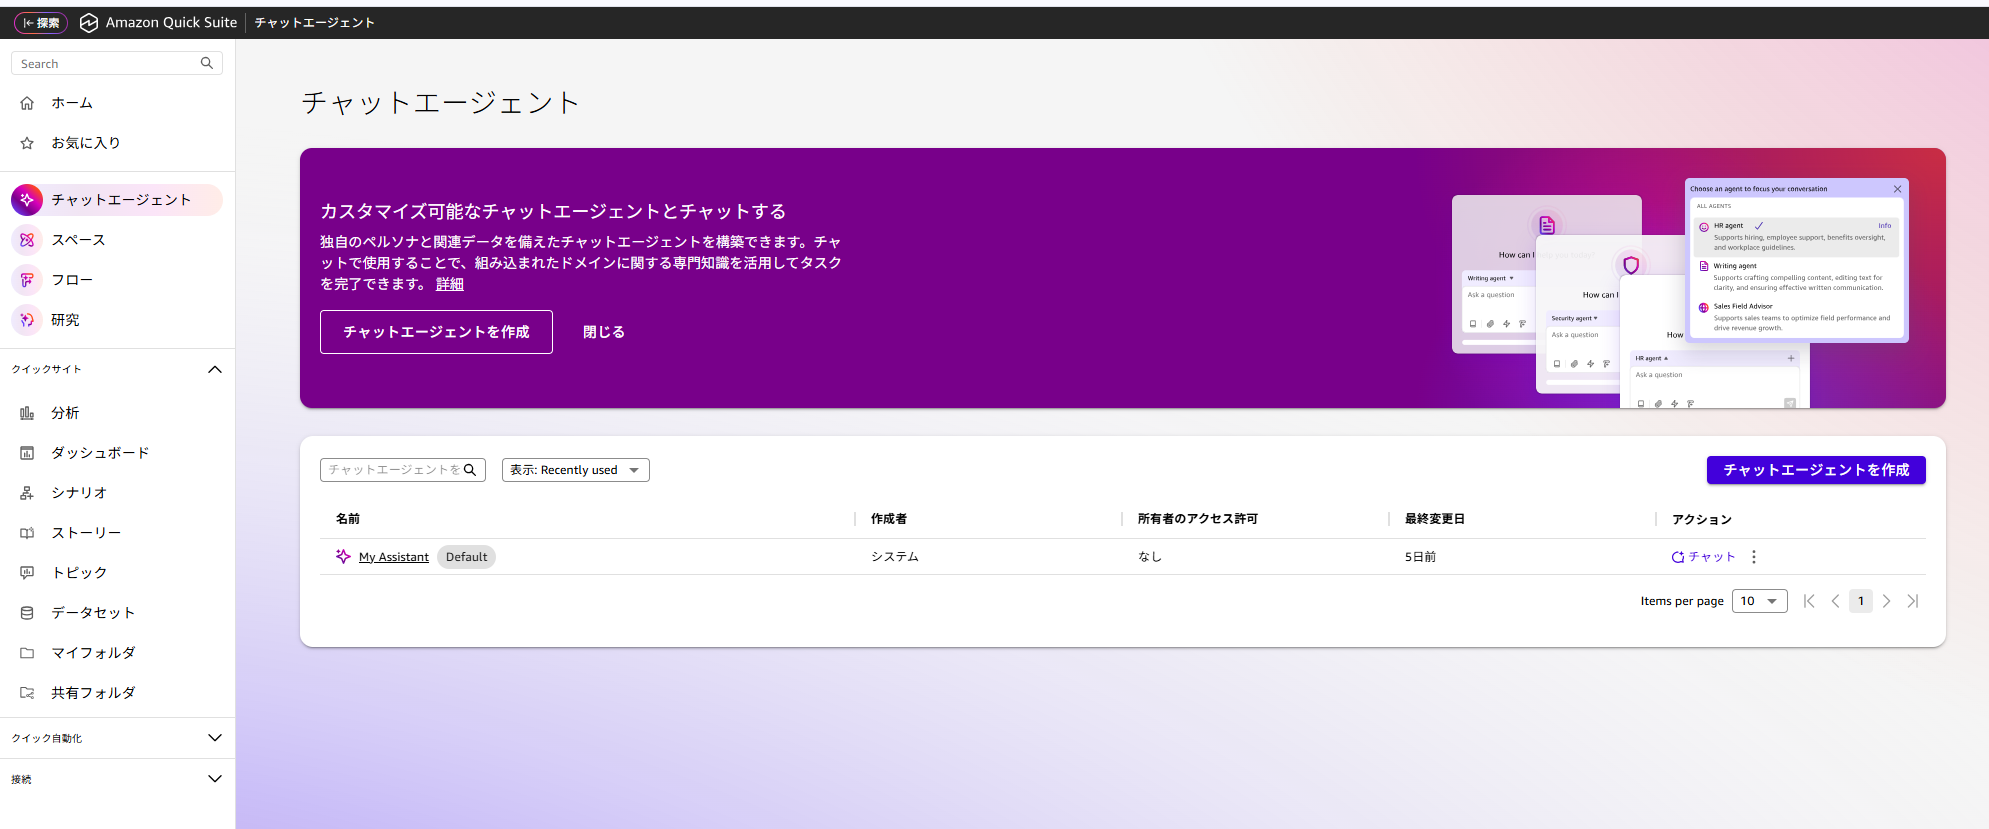The width and height of the screenshot is (1989, 829).
Task: Click the シナリオ icon
Action: point(27,493)
